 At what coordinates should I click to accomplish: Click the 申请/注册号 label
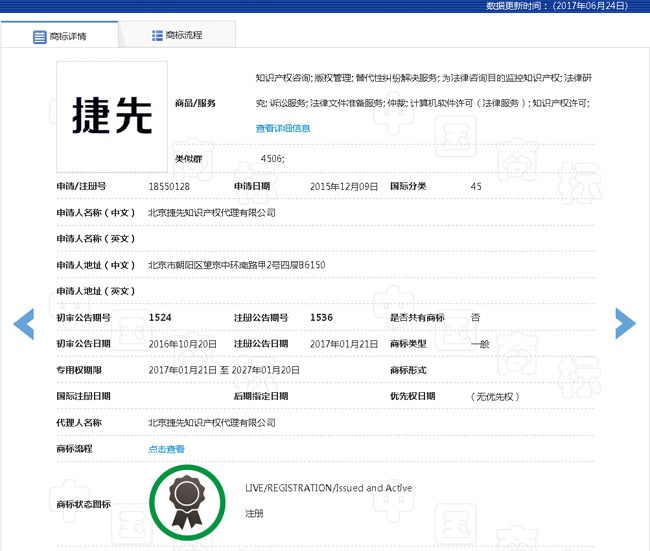[81, 187]
